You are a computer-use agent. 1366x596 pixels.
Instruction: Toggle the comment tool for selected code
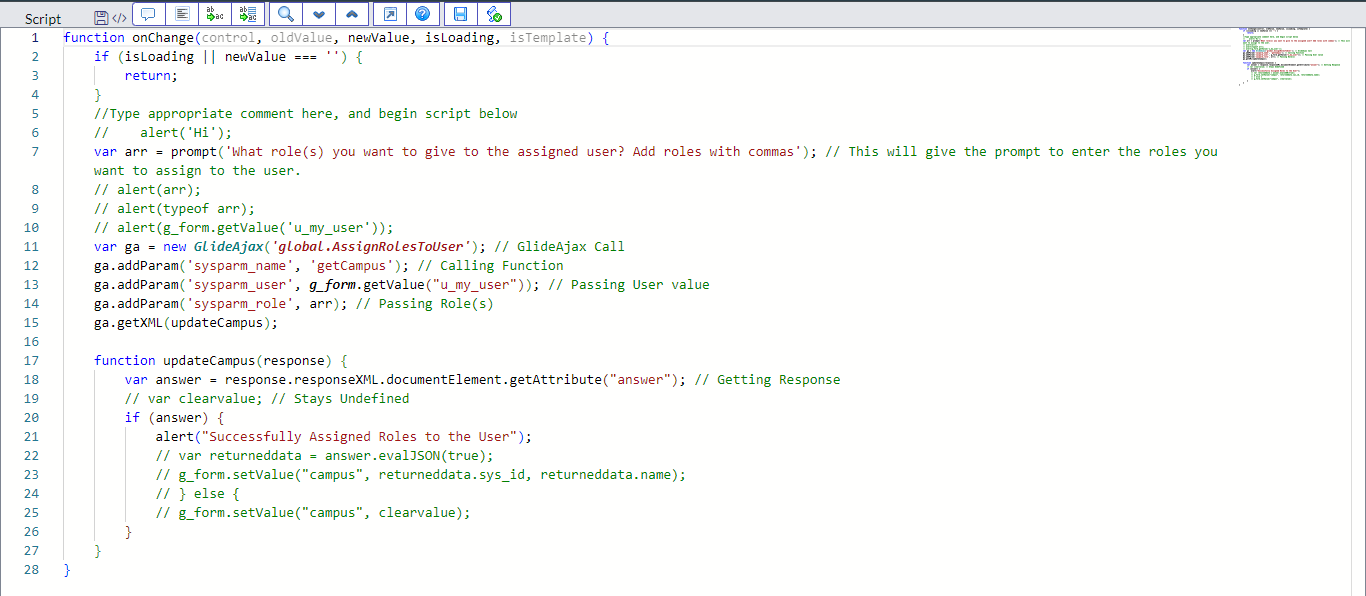pos(148,14)
